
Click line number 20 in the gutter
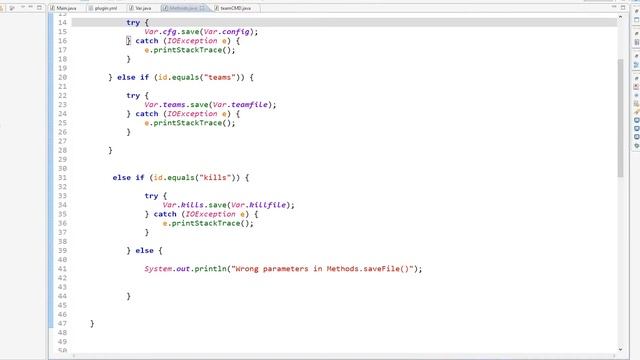click(62, 78)
